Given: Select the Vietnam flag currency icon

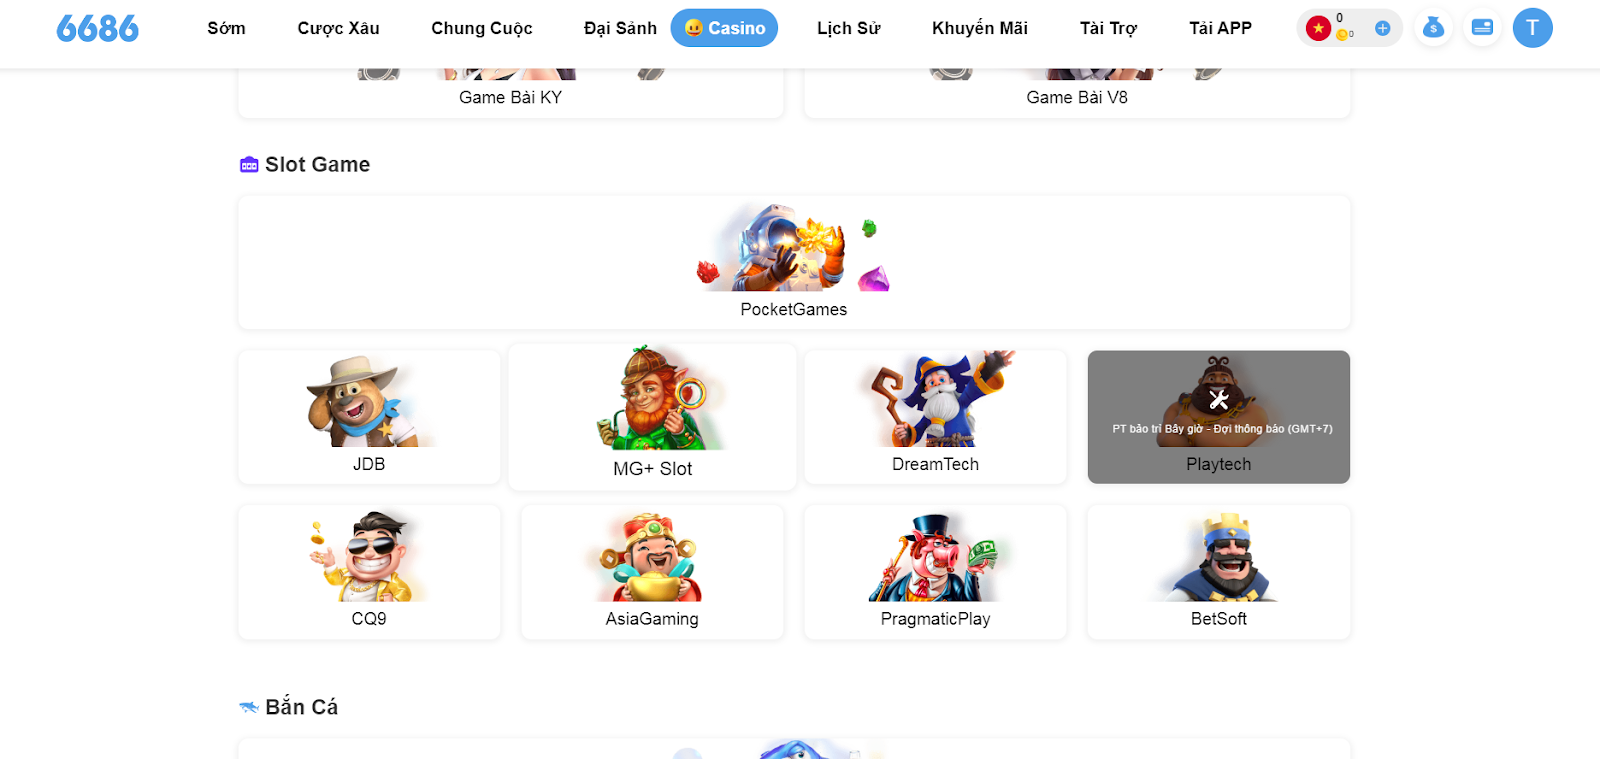Looking at the screenshot, I should pos(1318,28).
